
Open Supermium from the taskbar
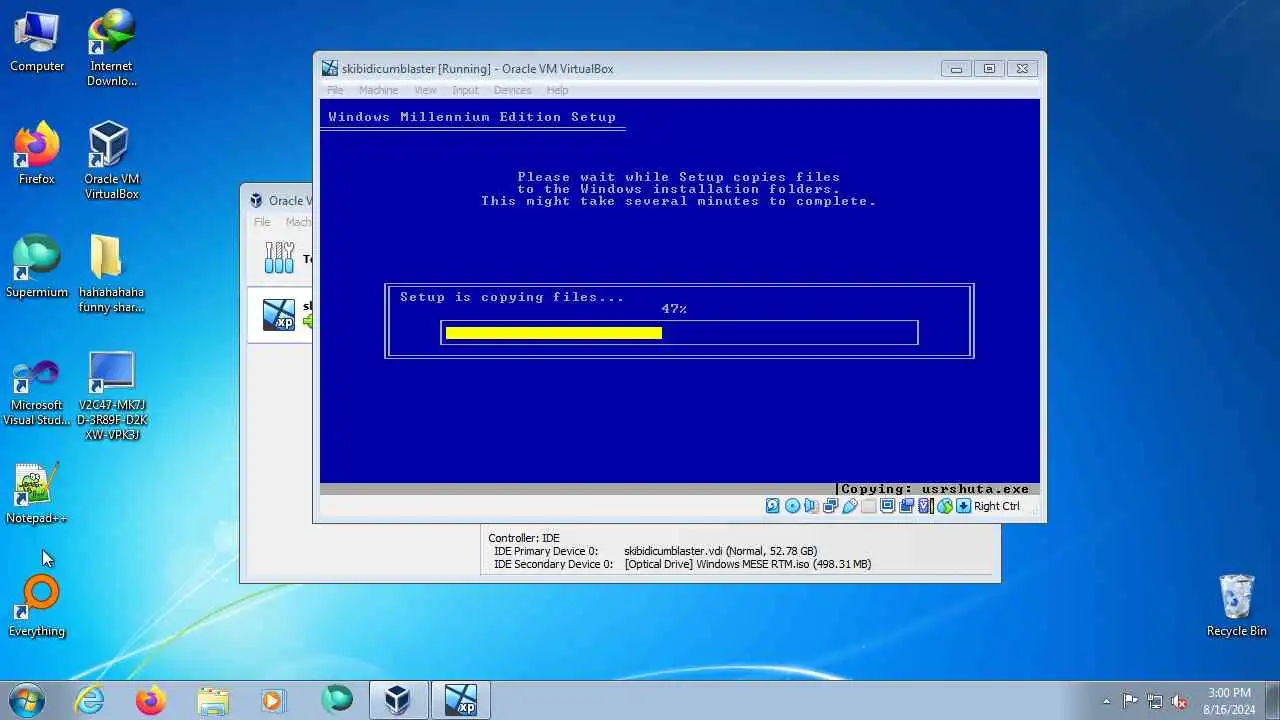[336, 700]
